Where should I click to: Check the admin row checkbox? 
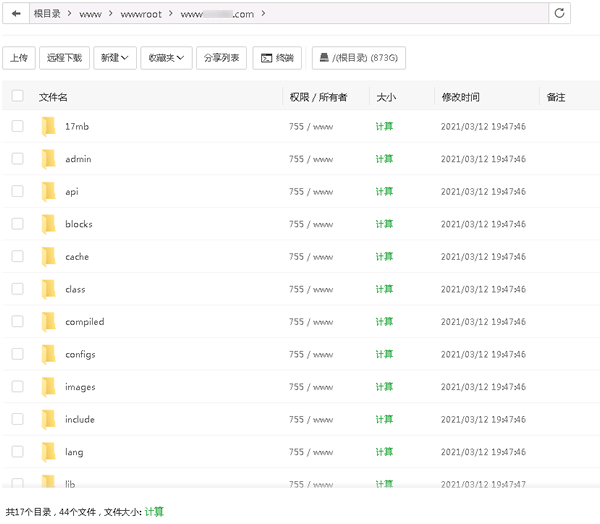click(17, 158)
